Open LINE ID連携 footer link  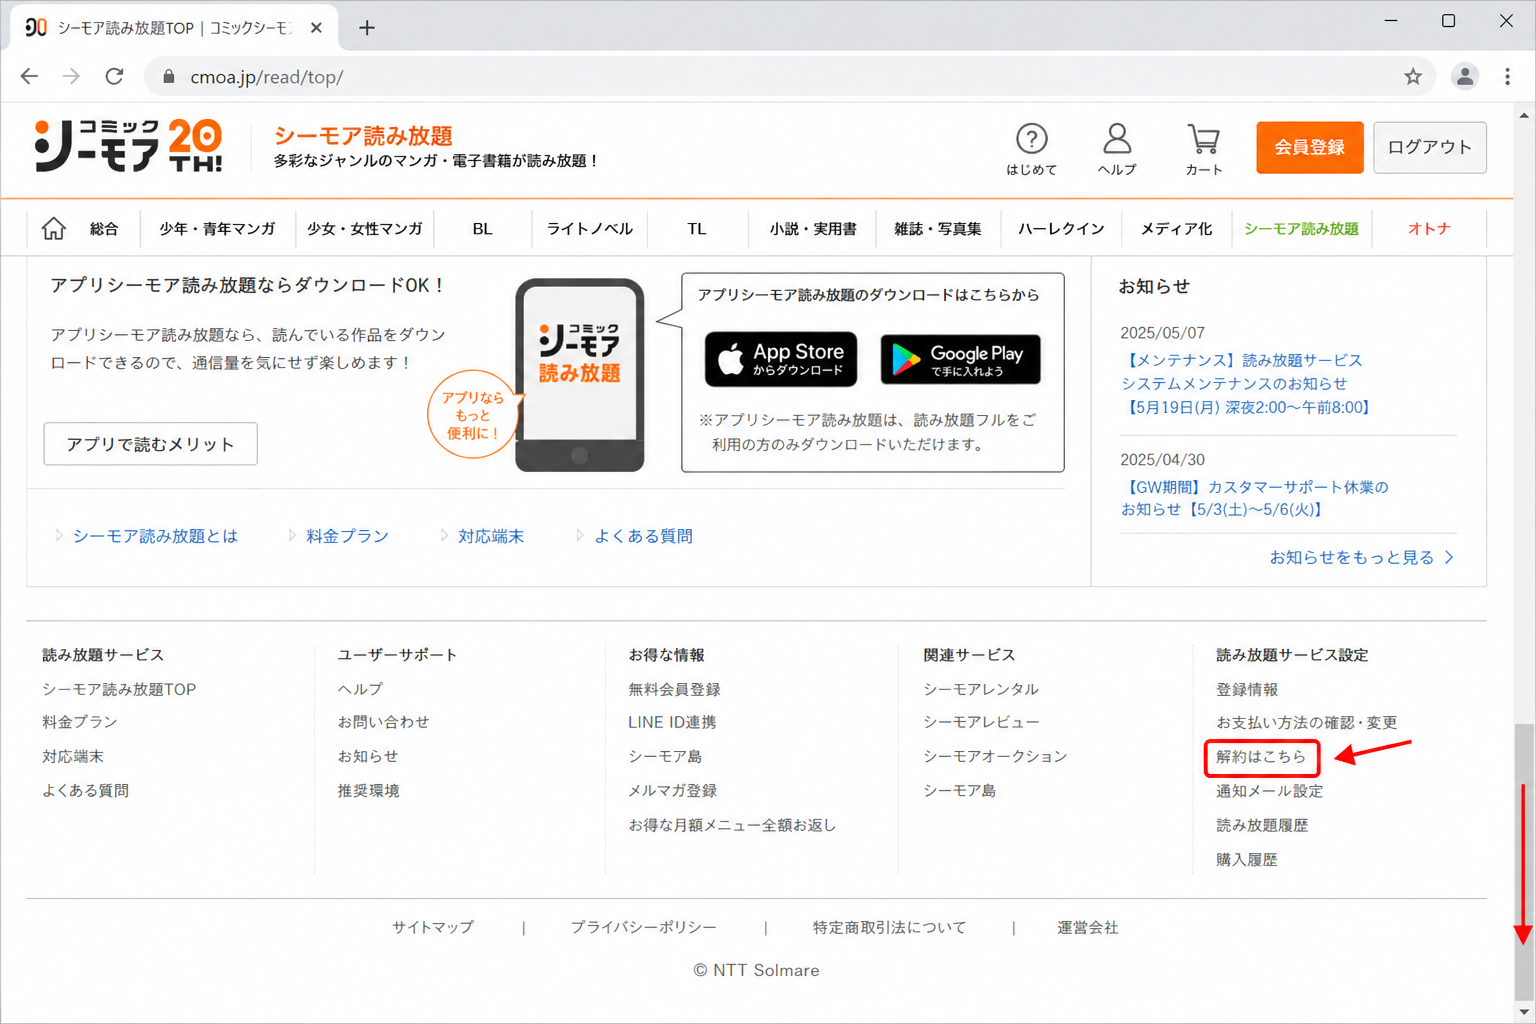point(672,722)
